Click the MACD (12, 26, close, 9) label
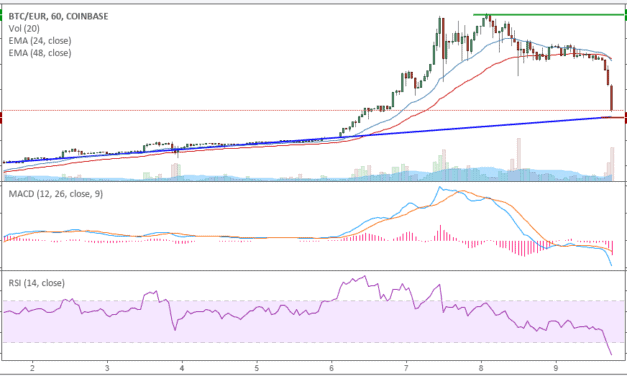The height and width of the screenshot is (376, 627). click(x=56, y=194)
